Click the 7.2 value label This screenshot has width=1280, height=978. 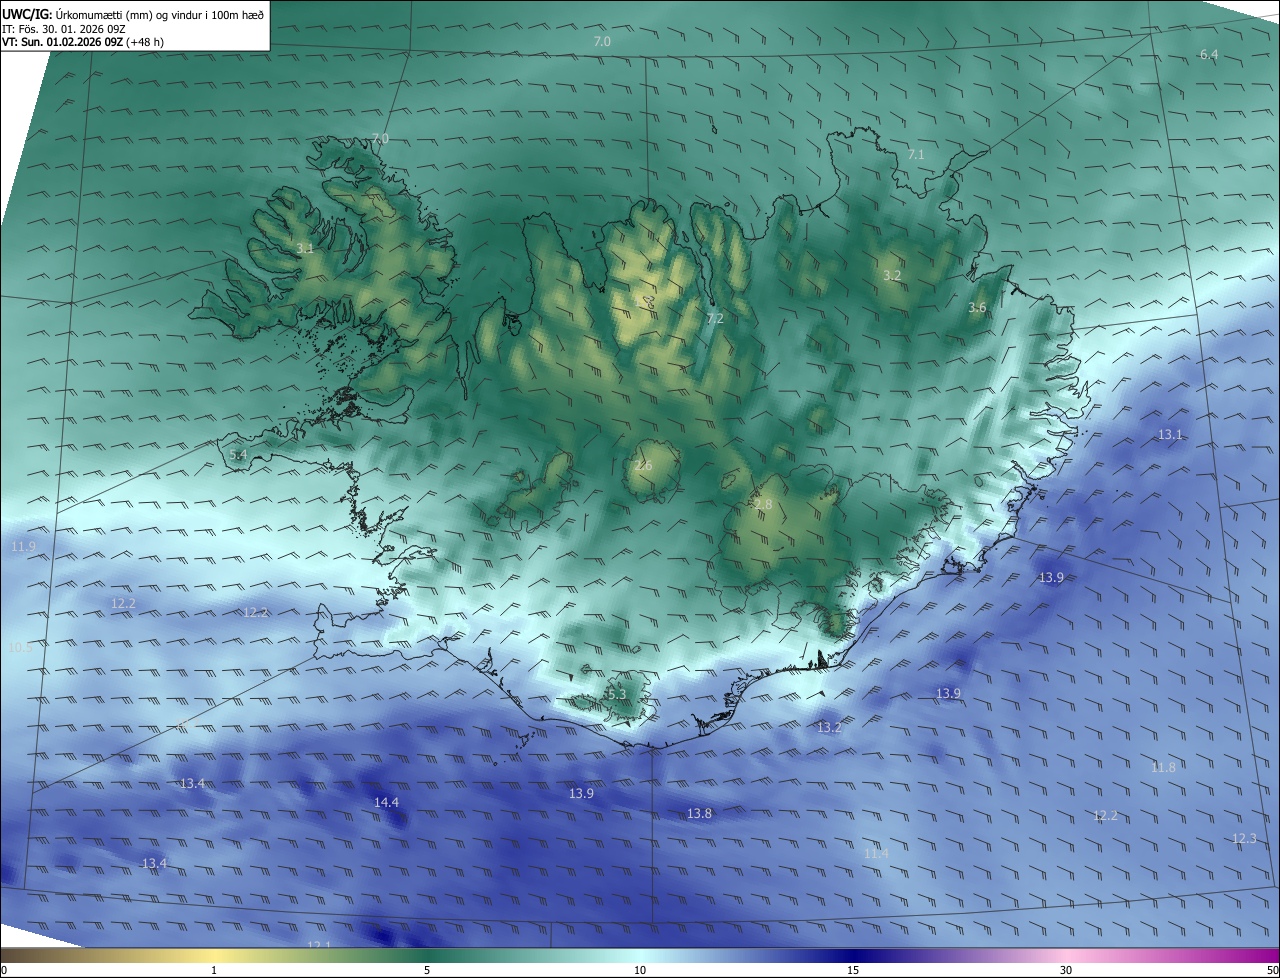tap(715, 319)
